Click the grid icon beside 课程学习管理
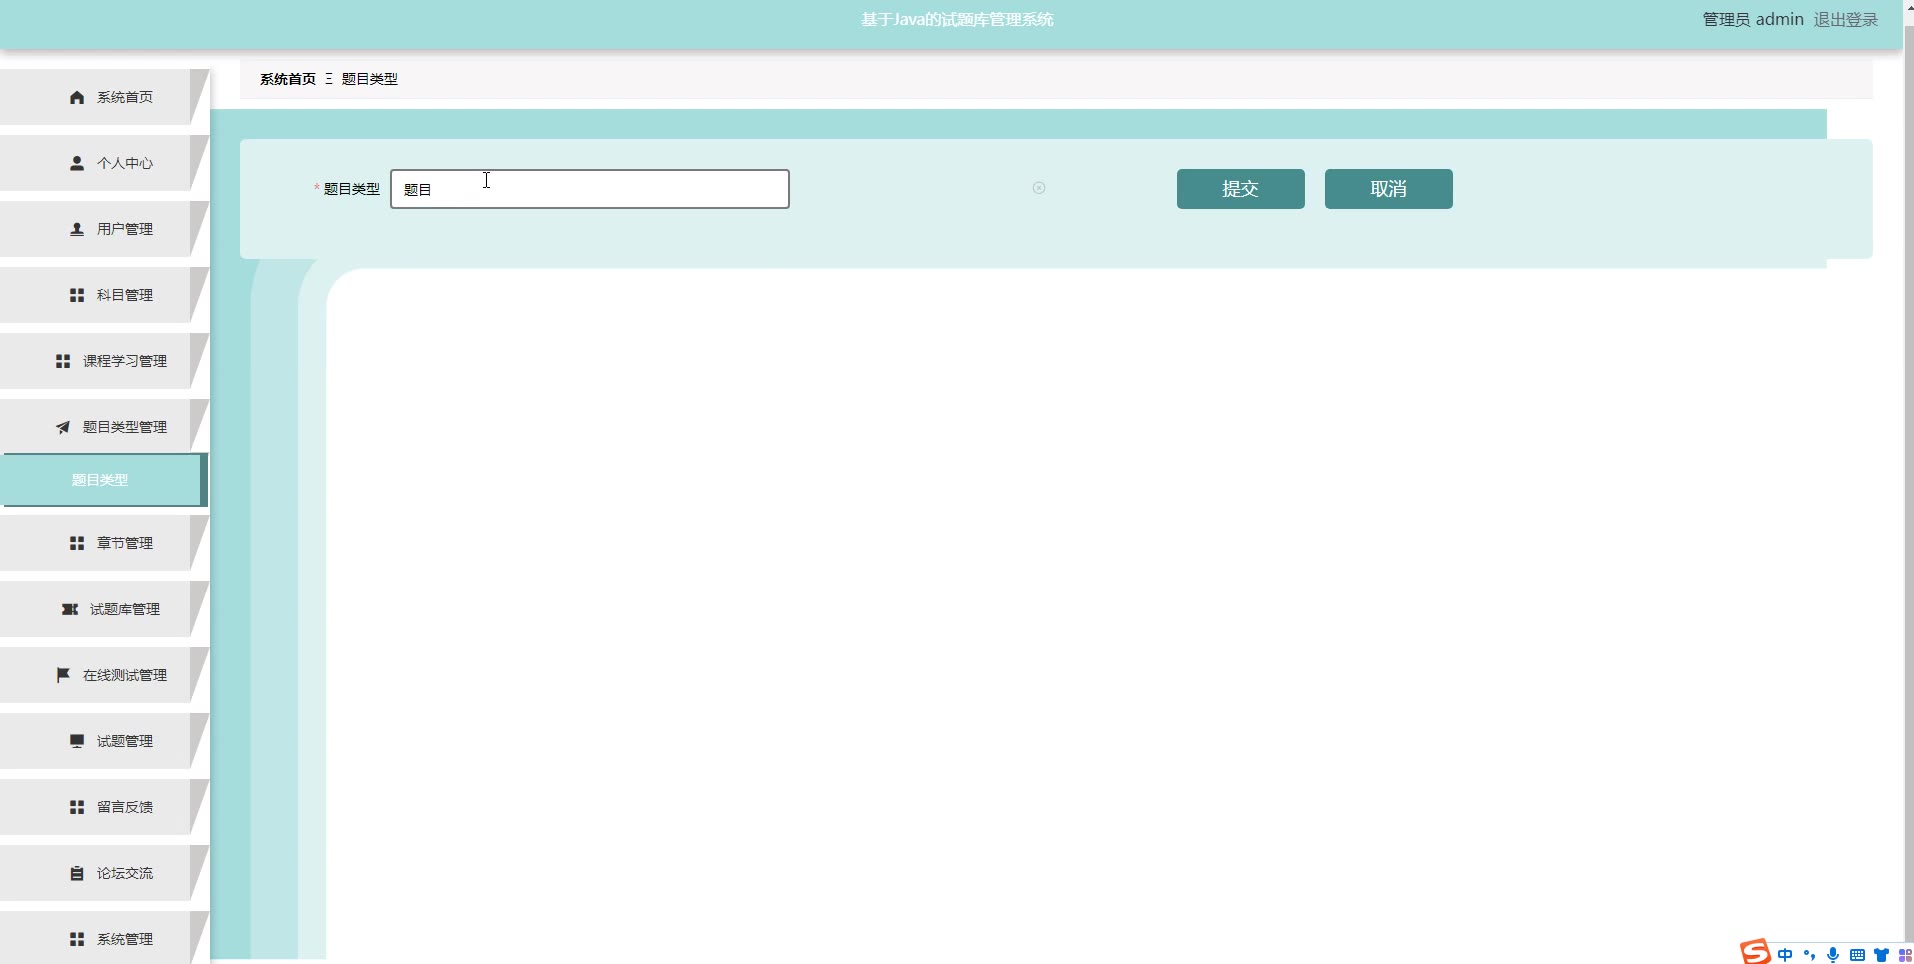Viewport: 1914px width, 964px height. [63, 361]
